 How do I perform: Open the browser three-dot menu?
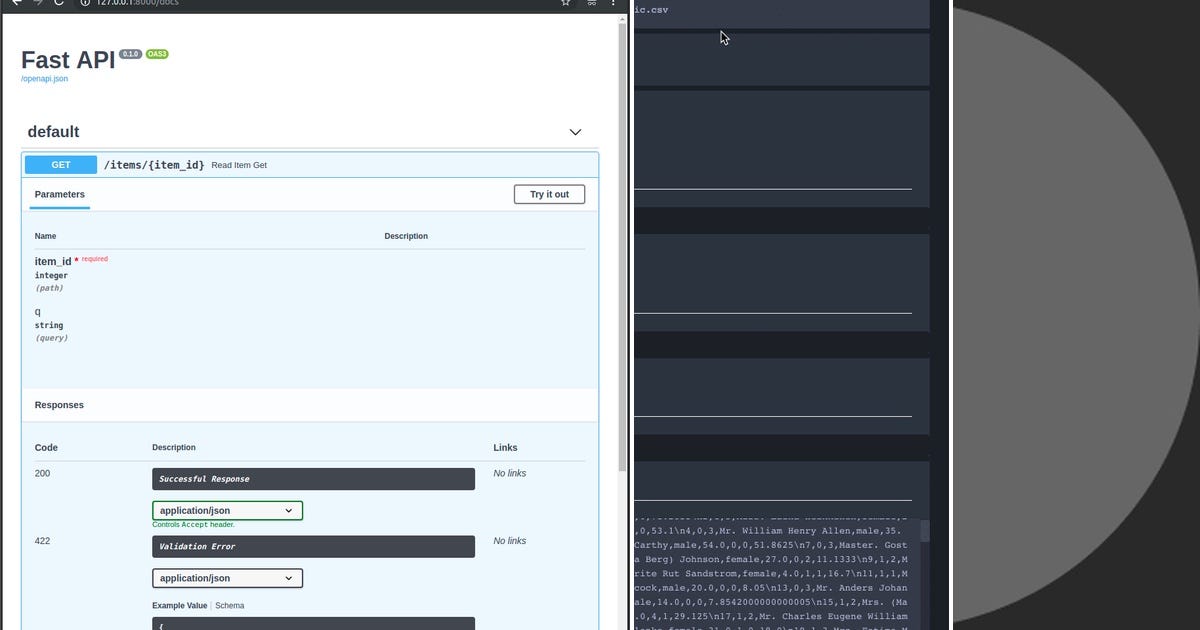613,4
